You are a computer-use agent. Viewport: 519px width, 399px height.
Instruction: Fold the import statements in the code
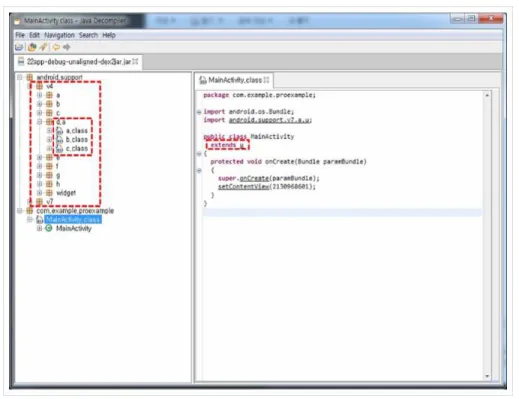199,112
